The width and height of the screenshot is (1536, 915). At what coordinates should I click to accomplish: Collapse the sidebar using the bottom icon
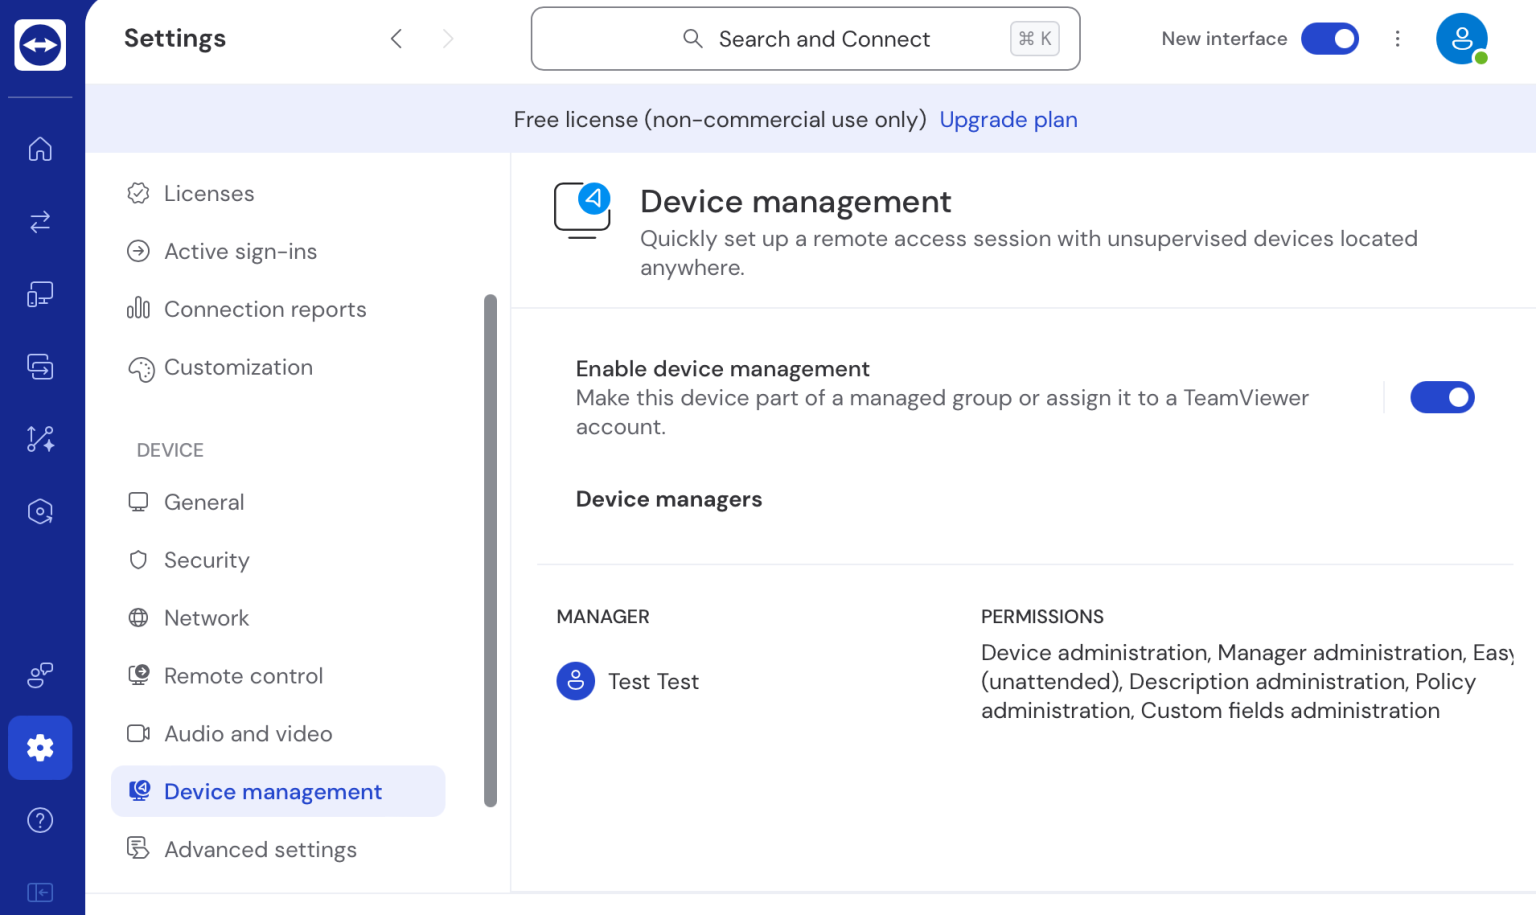coord(39,892)
